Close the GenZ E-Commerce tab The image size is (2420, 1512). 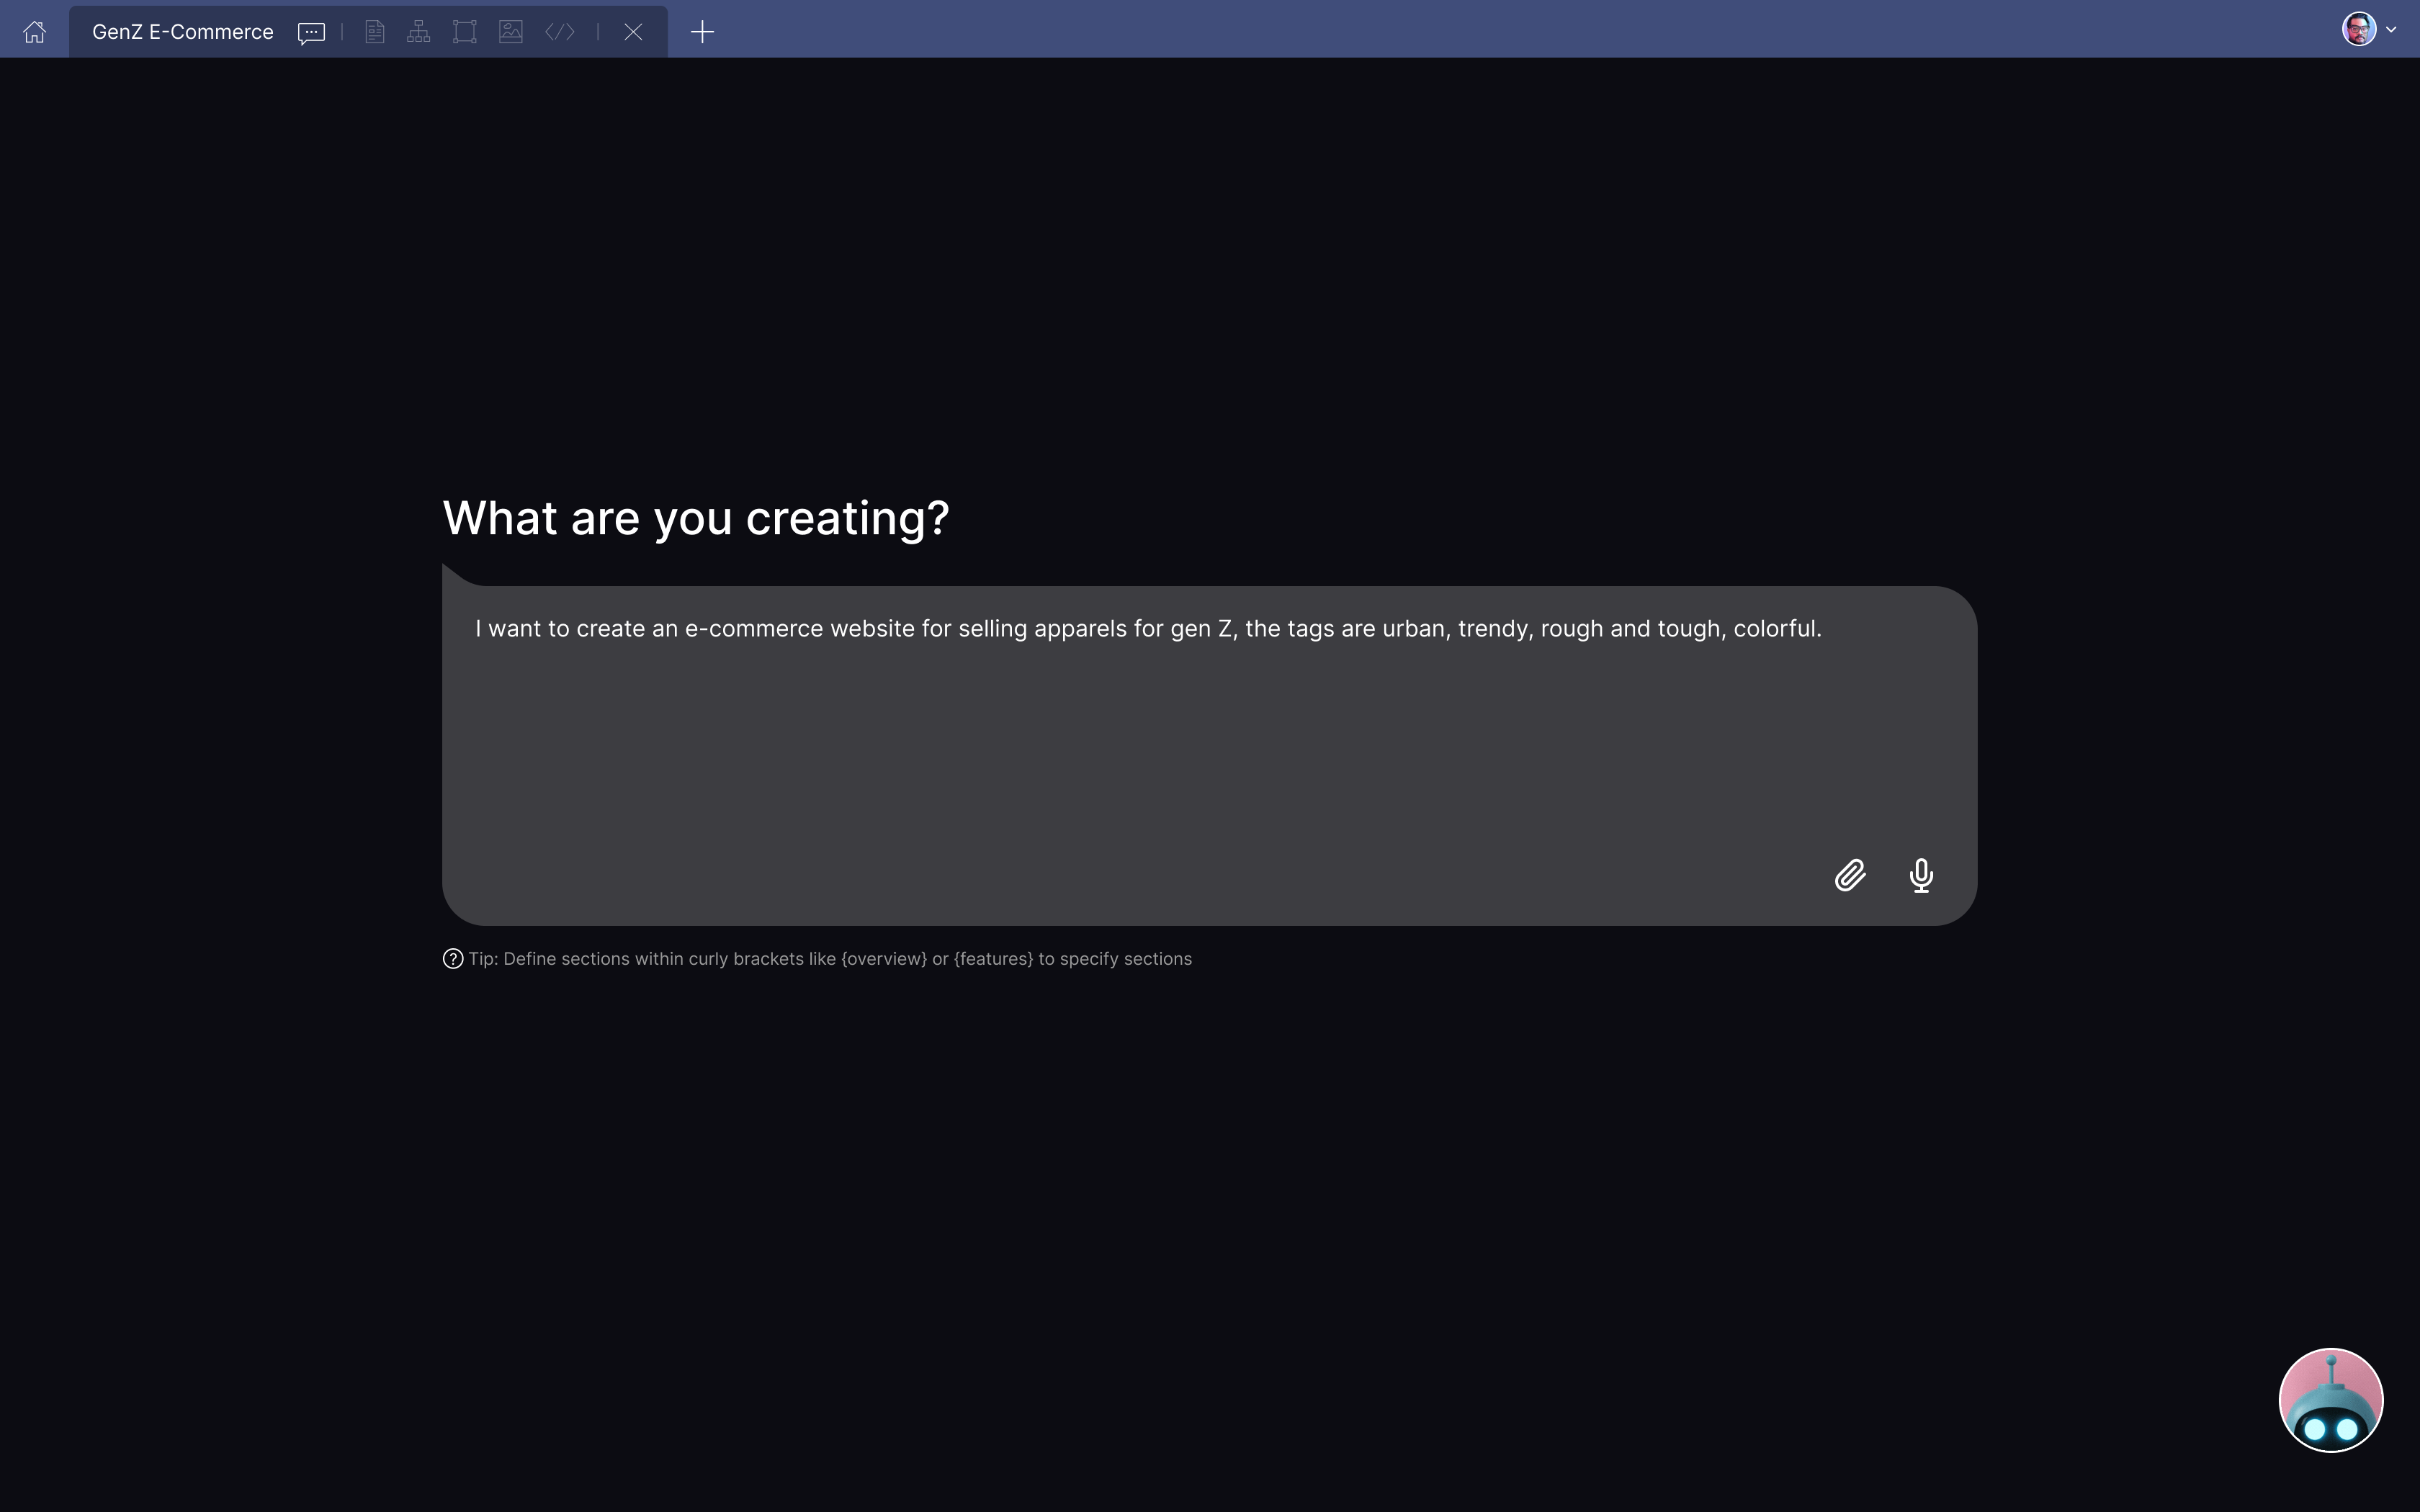[633, 32]
